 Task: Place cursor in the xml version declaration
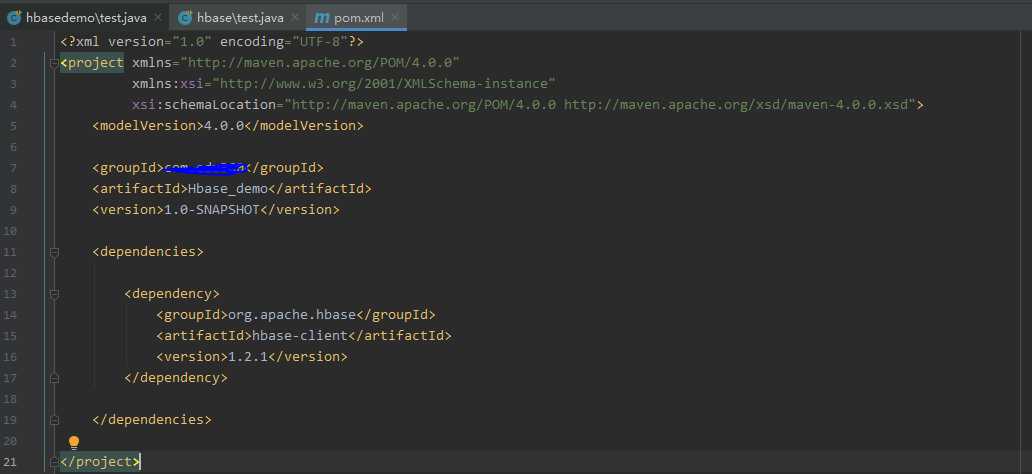click(x=212, y=41)
